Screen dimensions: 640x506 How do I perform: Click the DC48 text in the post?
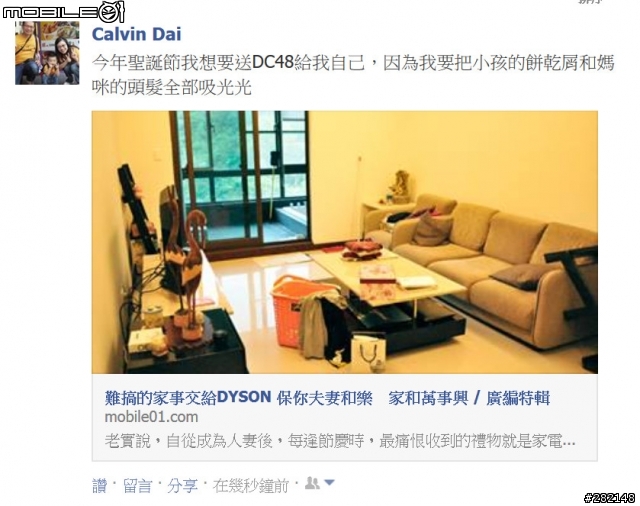pos(273,62)
